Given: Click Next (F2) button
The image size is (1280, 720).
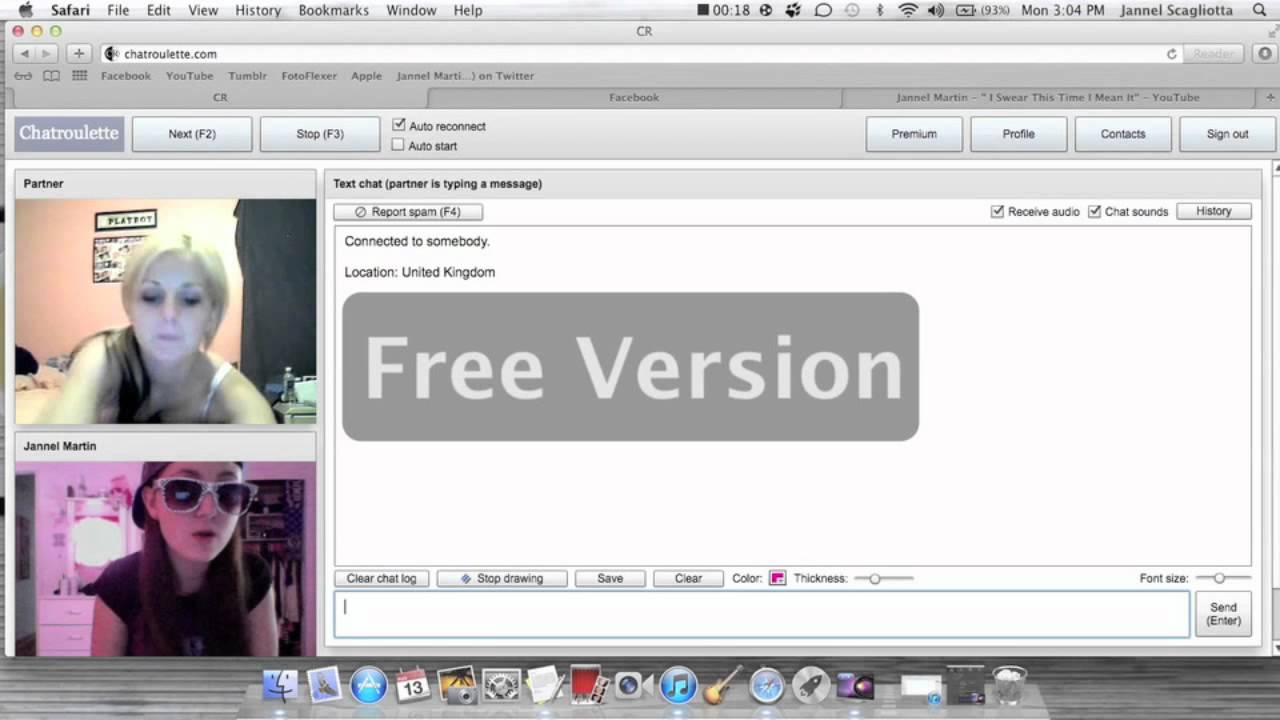Looking at the screenshot, I should coord(192,134).
